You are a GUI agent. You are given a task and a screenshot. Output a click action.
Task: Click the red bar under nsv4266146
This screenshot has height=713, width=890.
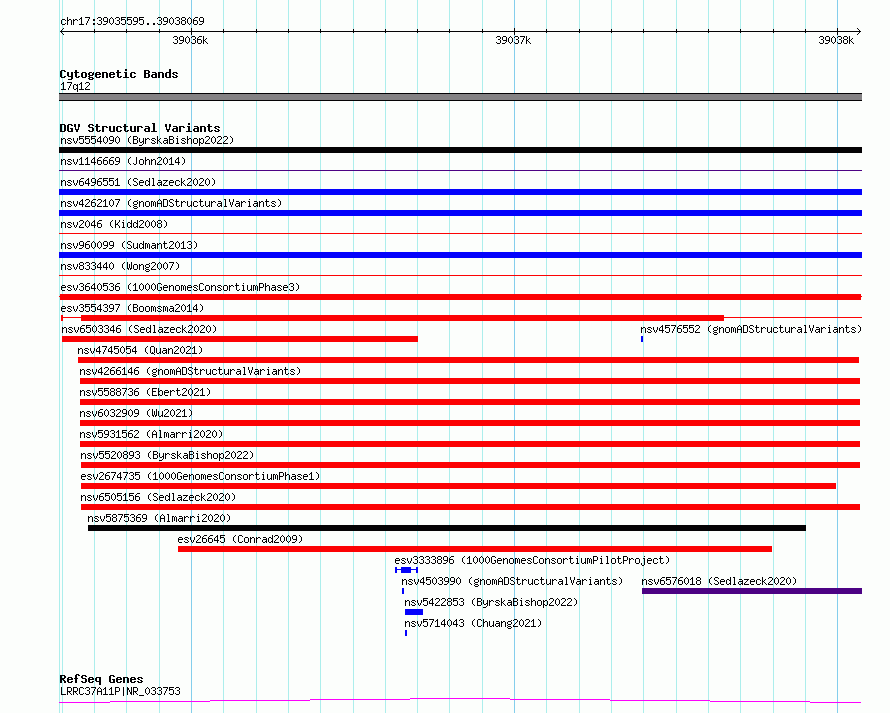(470, 381)
